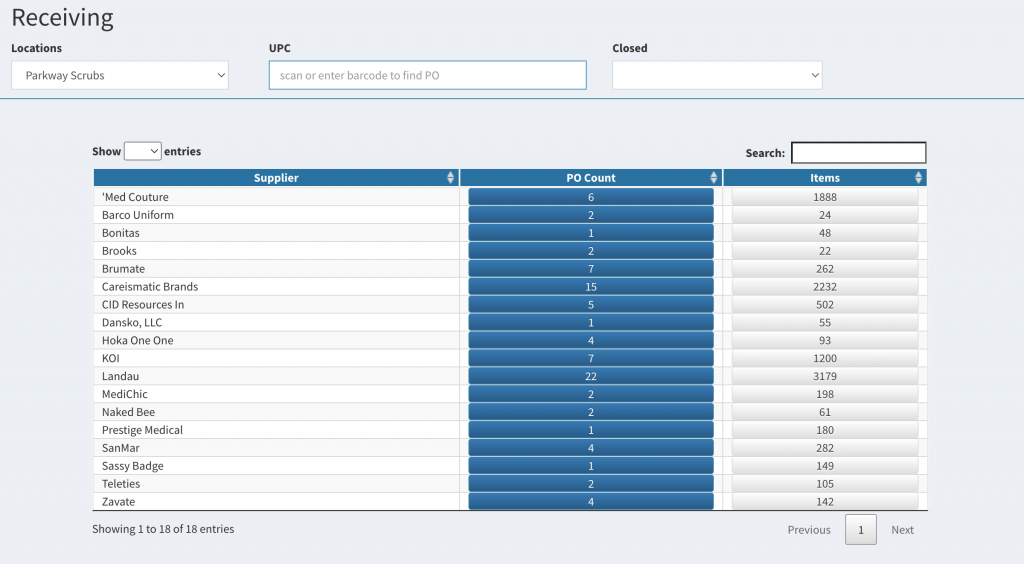Image resolution: width=1024 pixels, height=564 pixels.
Task: Open Landau PO count button 22
Action: [591, 377]
